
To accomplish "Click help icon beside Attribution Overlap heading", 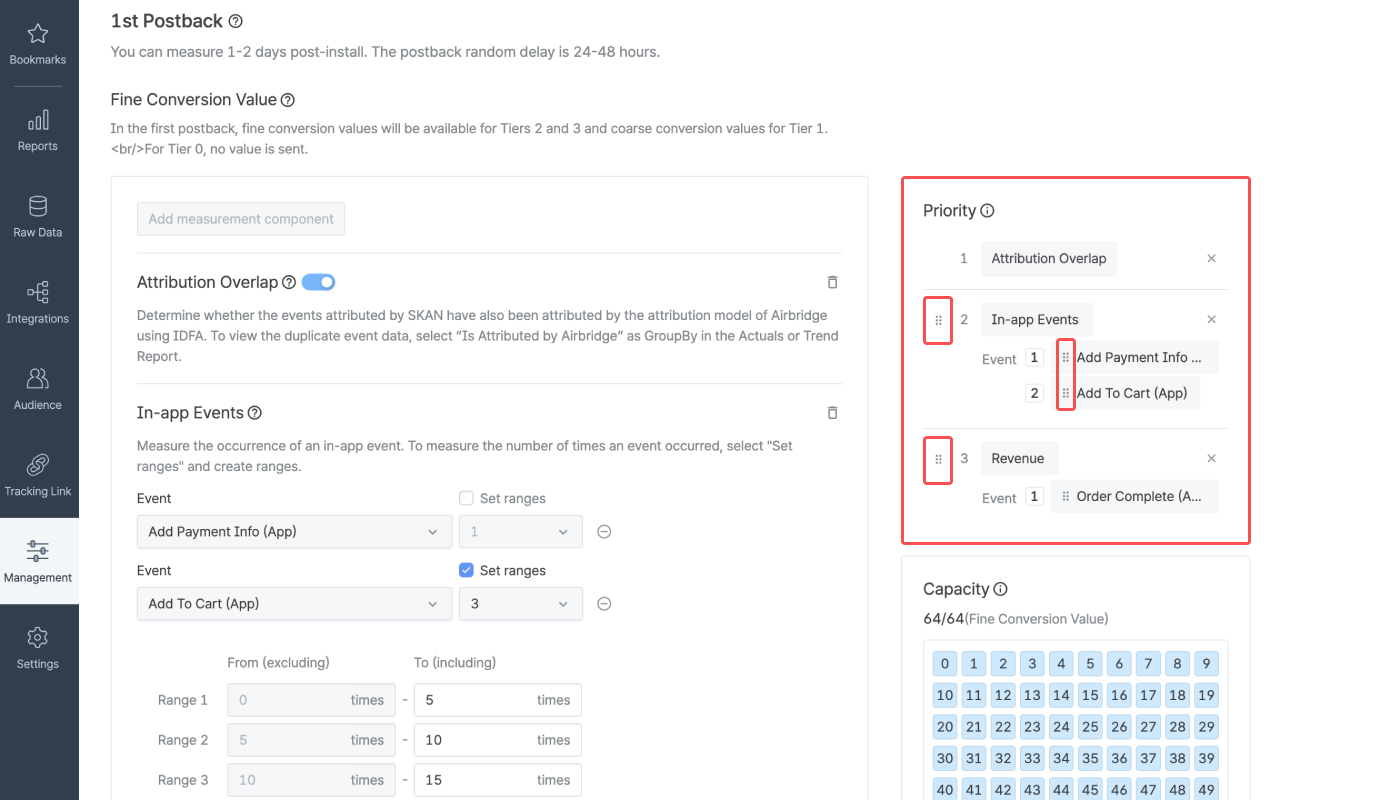I will pyautogui.click(x=289, y=283).
